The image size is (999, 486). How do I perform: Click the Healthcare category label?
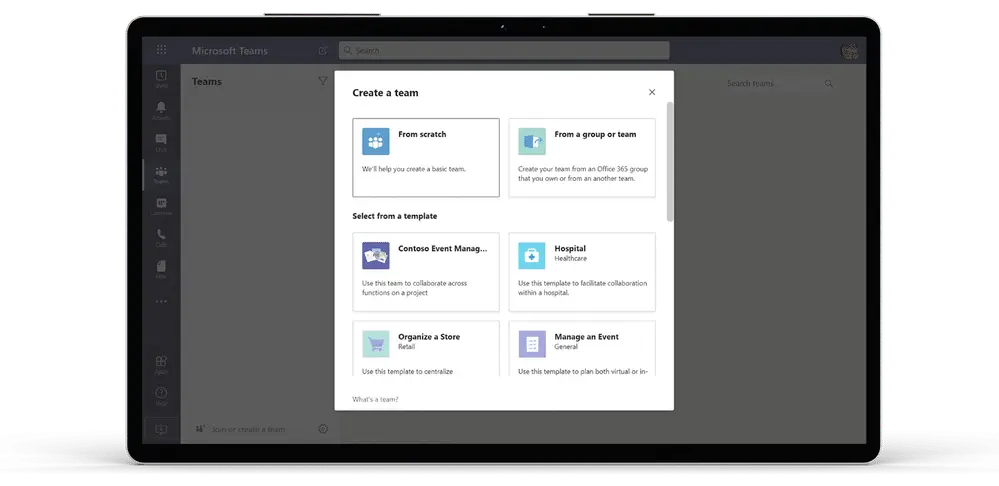click(x=571, y=259)
